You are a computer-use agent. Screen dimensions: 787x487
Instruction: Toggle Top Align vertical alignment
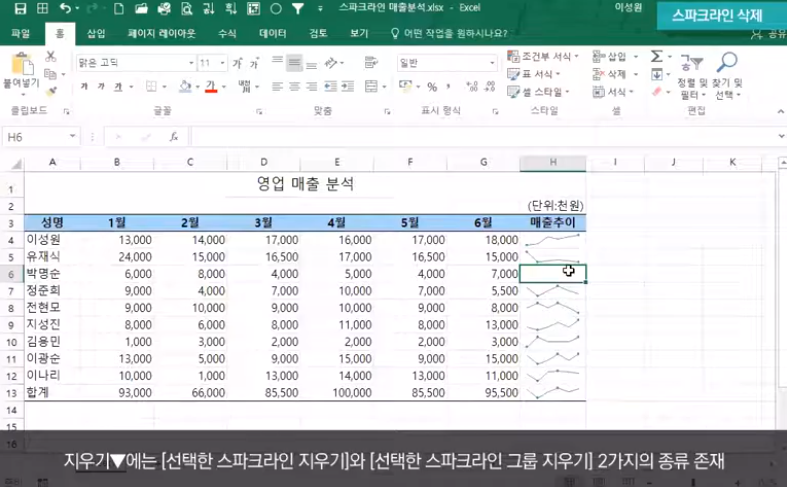[277, 61]
